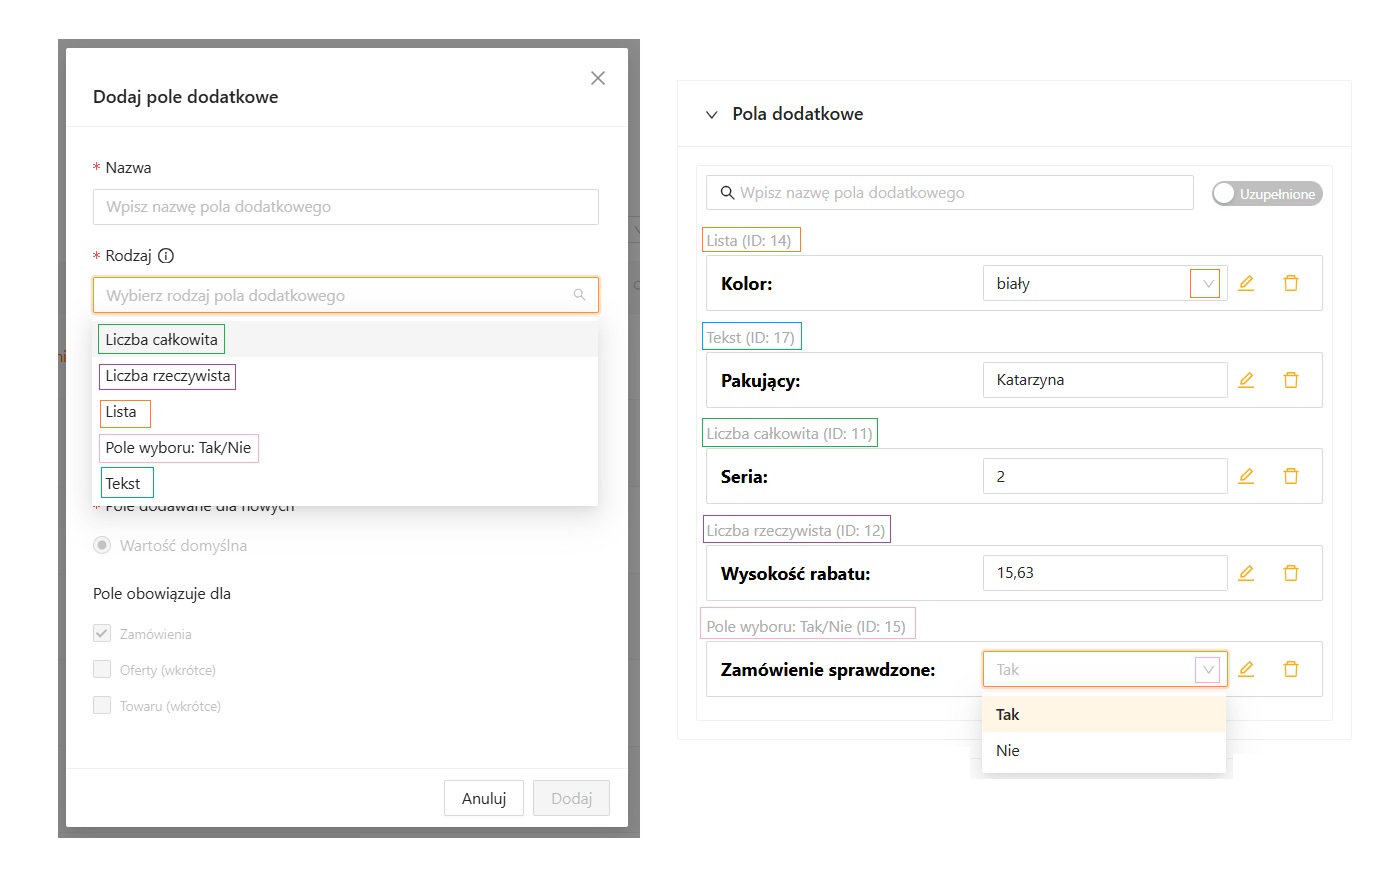Click the edit pencil for Pakujący field
Screen dimensions: 1399x880
coord(1246,380)
